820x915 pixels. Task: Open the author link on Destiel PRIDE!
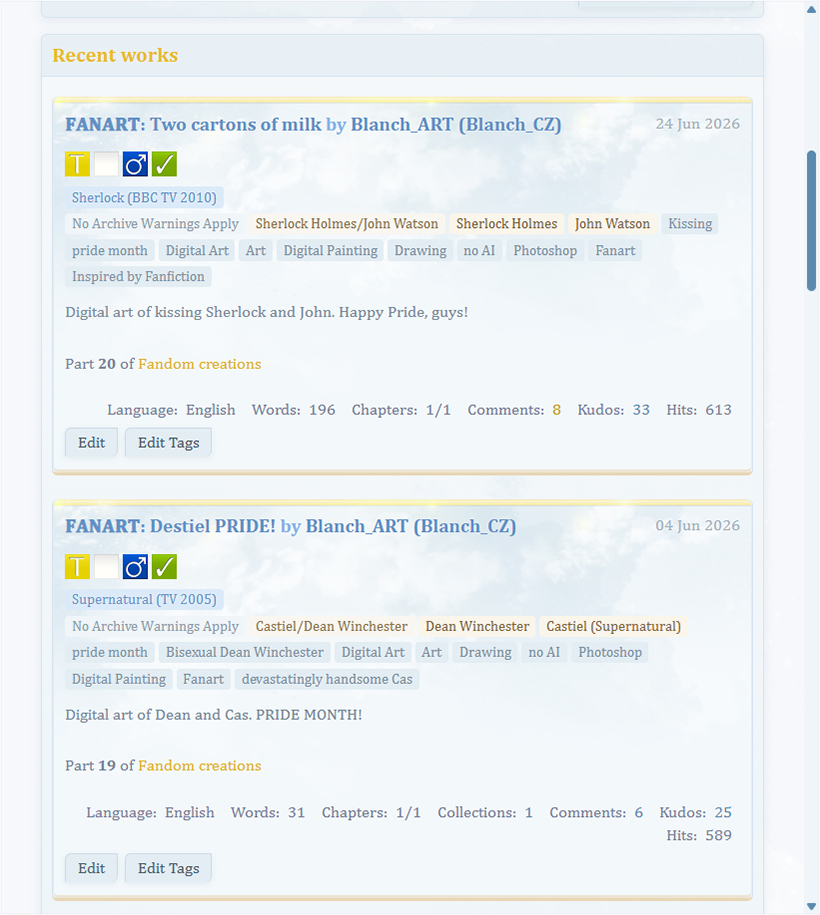pyautogui.click(x=411, y=526)
